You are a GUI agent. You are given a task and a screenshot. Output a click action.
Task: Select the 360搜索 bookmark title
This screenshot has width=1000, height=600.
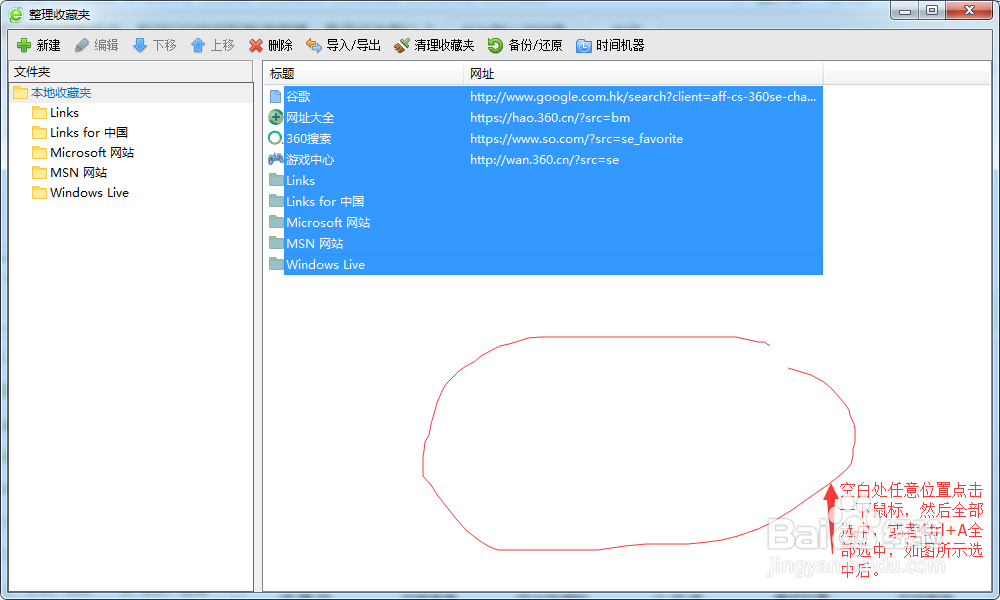pyautogui.click(x=309, y=138)
